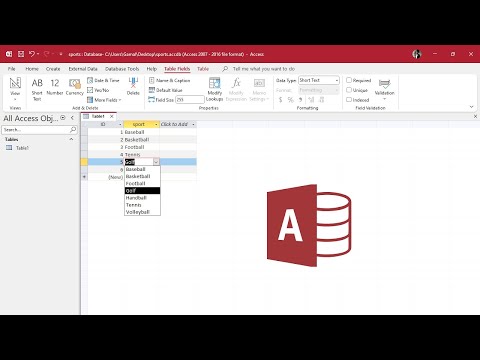Choose Tennis from the dropdown list
The height and width of the screenshot is (360, 480).
point(142,205)
